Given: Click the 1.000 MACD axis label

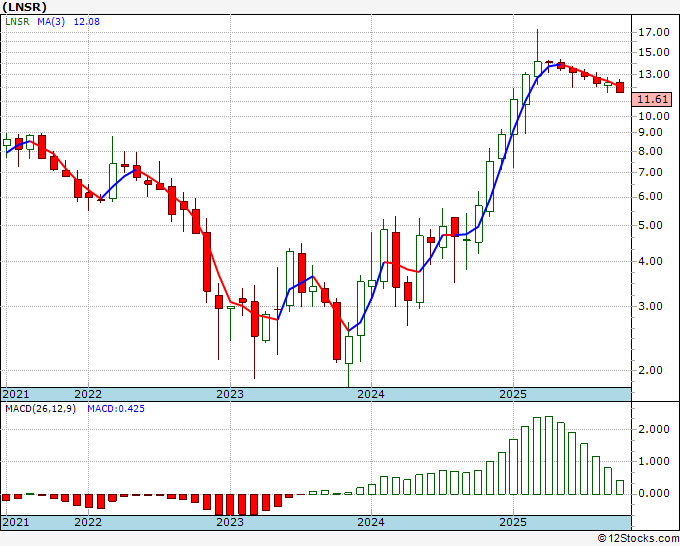Looking at the screenshot, I should (654, 461).
